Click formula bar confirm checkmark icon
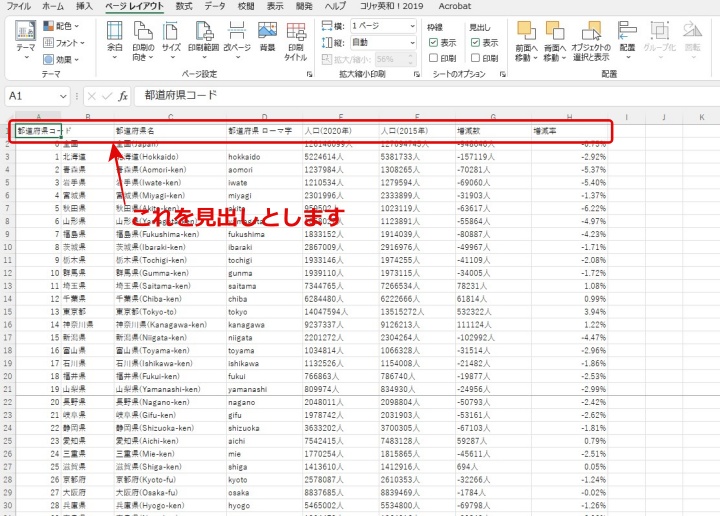Viewport: 720px width, 516px height. (107, 96)
